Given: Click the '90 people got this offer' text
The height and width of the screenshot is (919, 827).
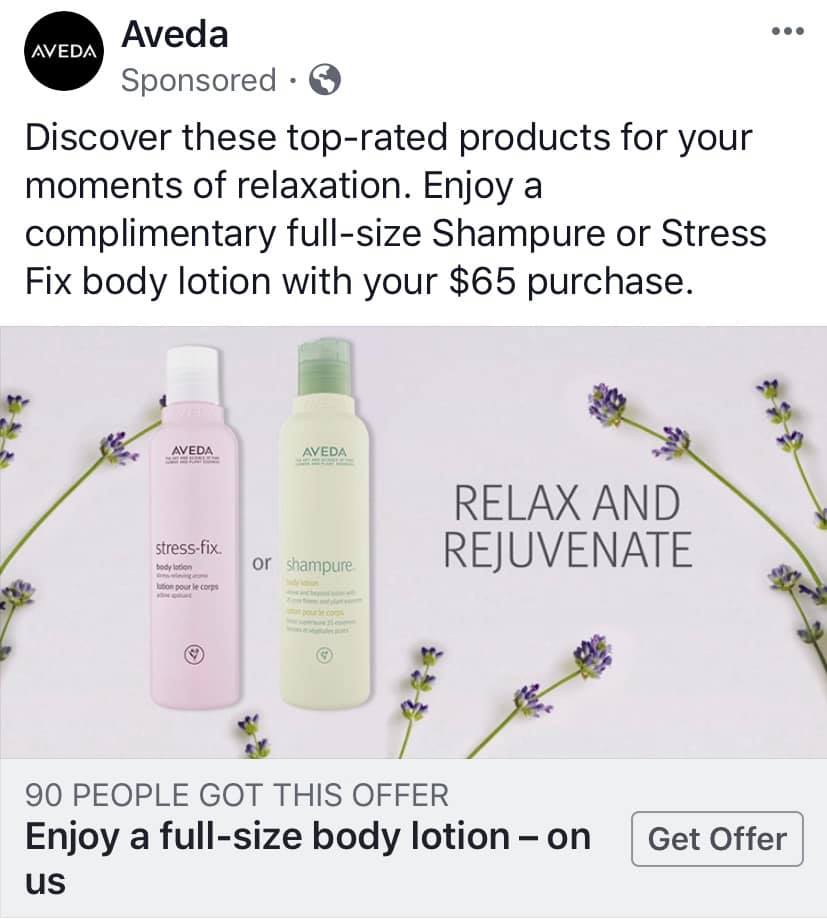Looking at the screenshot, I should coord(237,795).
